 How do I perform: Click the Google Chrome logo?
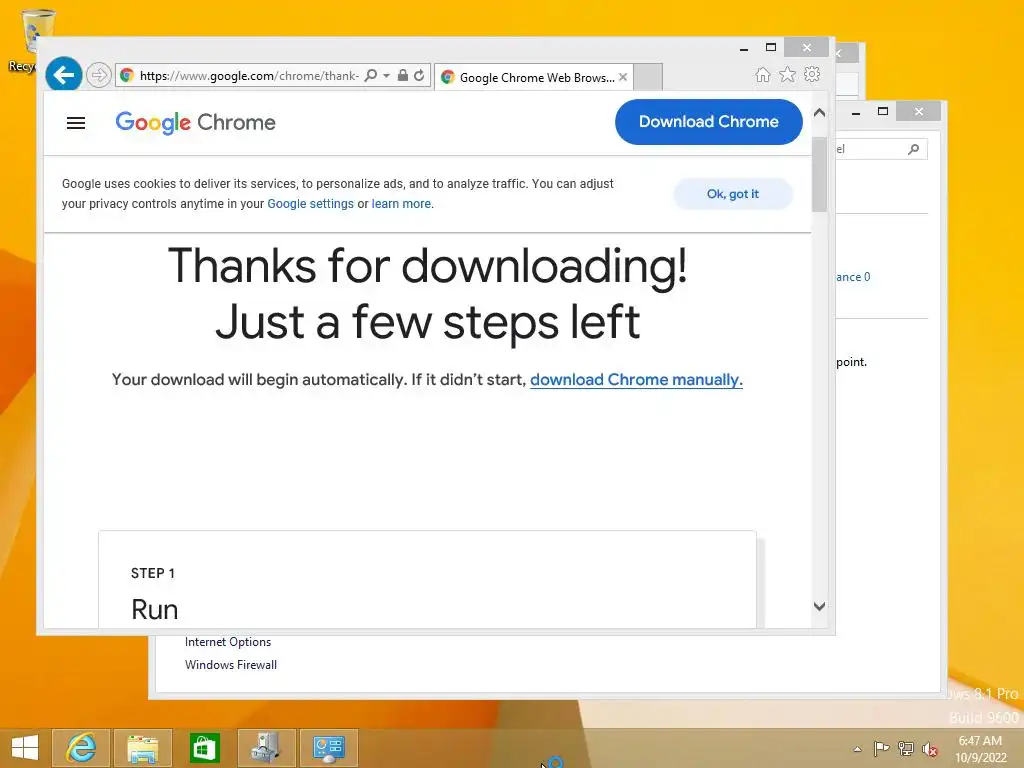click(x=195, y=122)
